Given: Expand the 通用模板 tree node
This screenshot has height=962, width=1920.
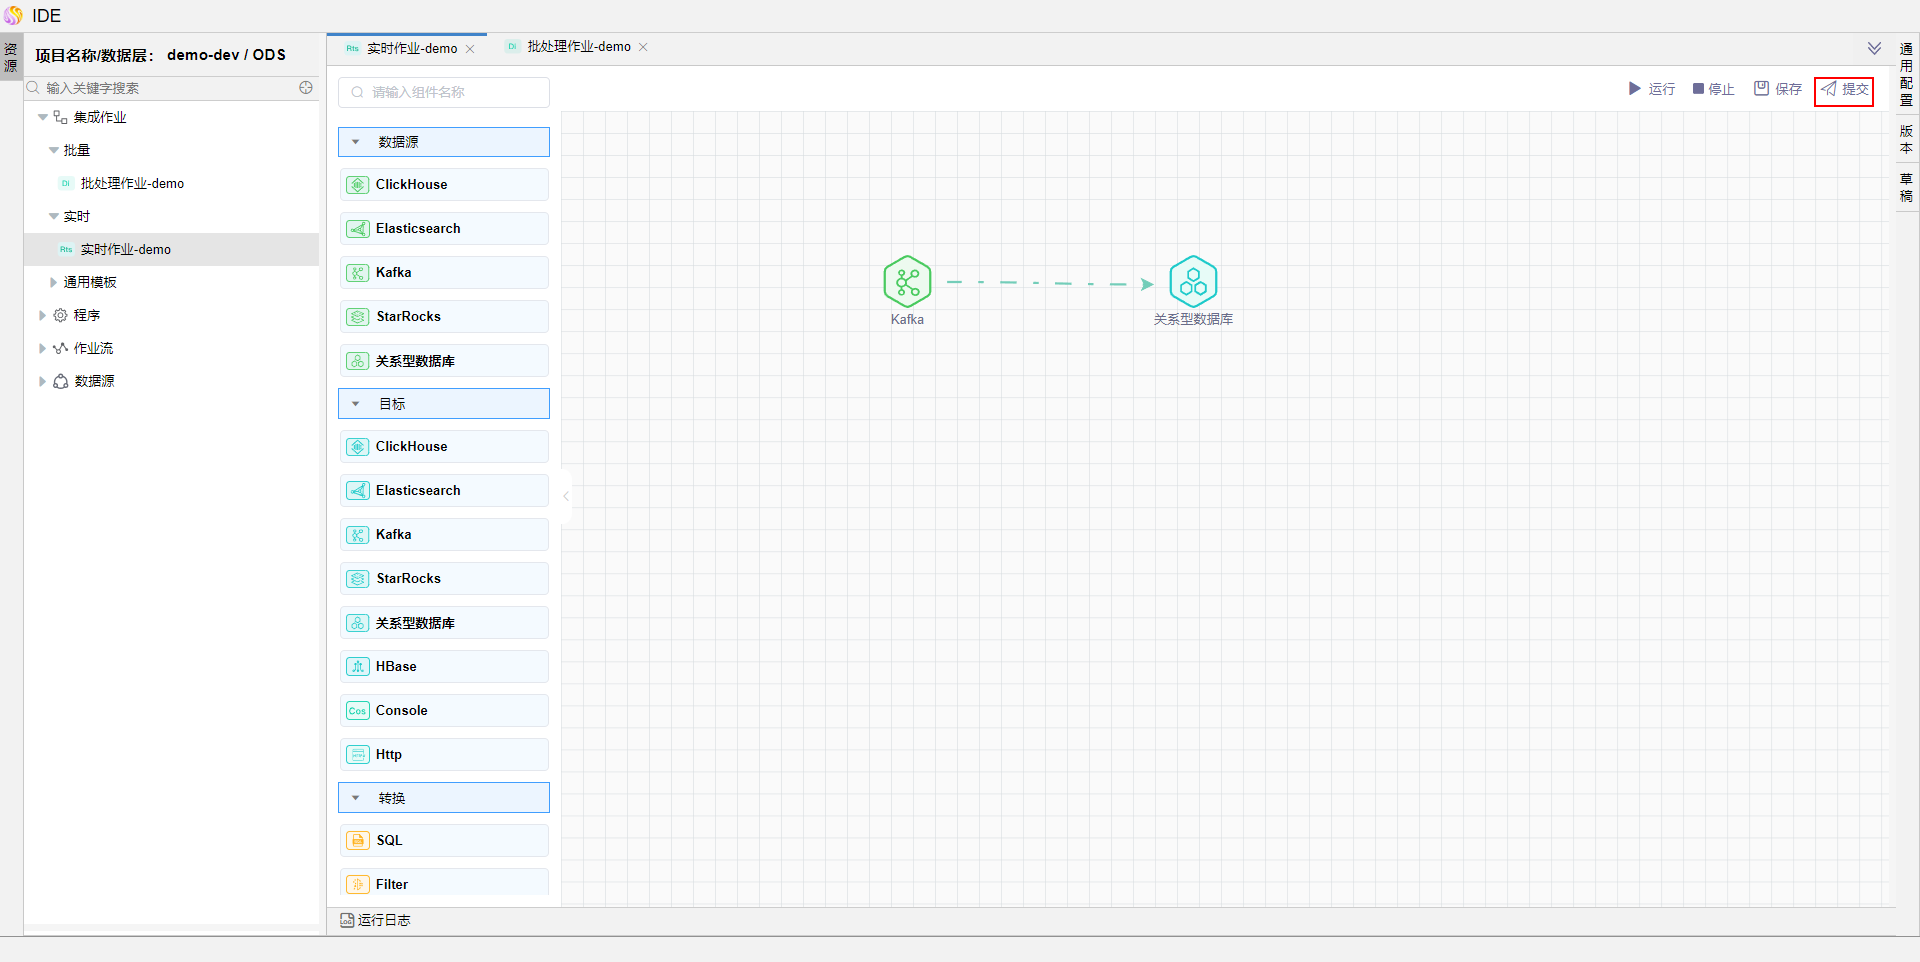Looking at the screenshot, I should tap(54, 283).
